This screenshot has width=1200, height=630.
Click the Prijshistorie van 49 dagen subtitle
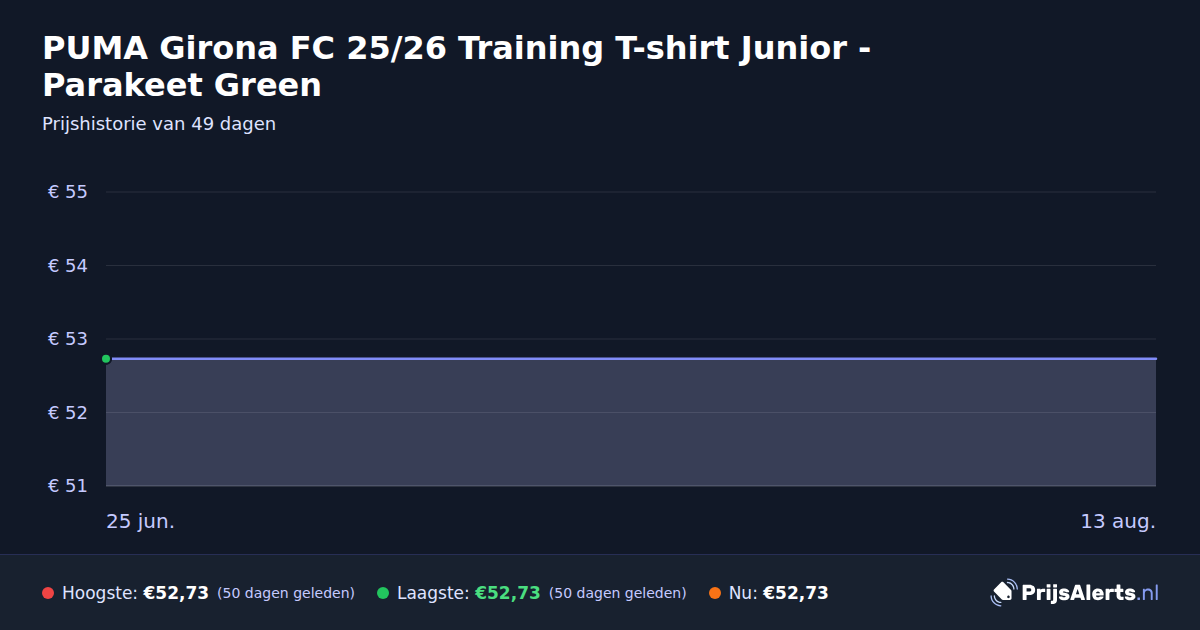(159, 124)
